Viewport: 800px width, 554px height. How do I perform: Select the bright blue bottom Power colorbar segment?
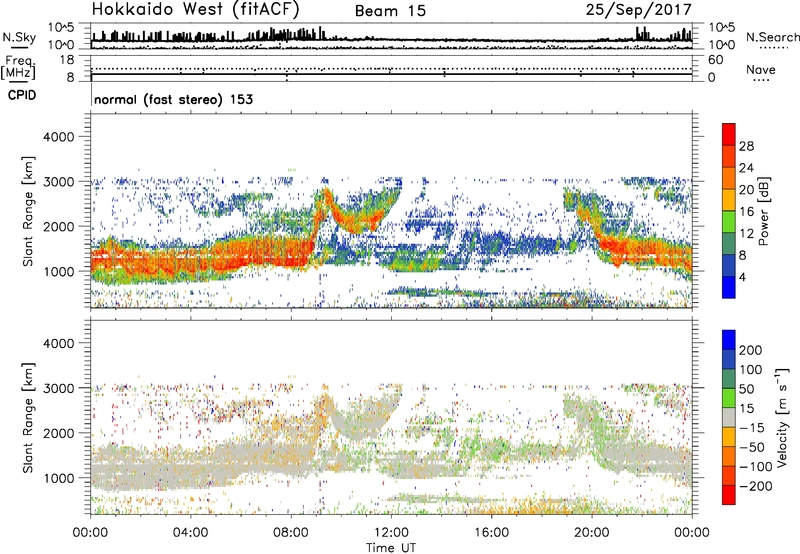click(x=729, y=287)
